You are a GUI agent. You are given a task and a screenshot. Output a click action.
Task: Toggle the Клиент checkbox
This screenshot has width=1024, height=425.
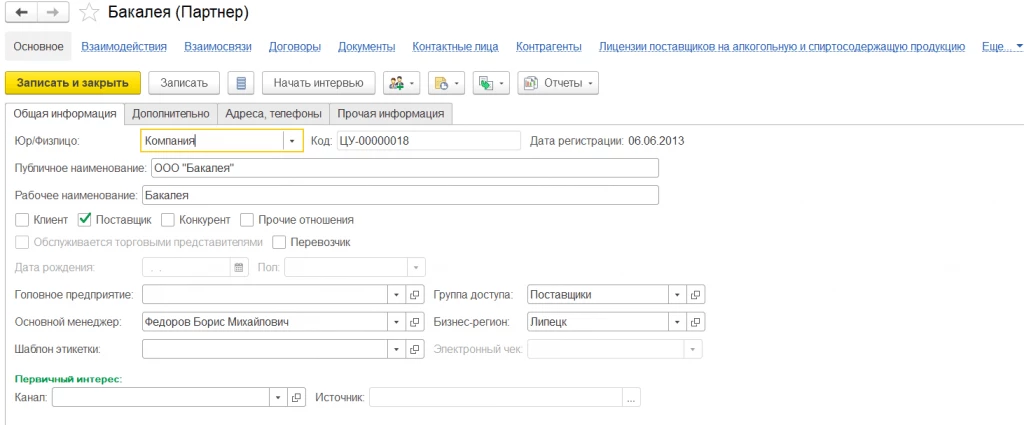[22, 220]
